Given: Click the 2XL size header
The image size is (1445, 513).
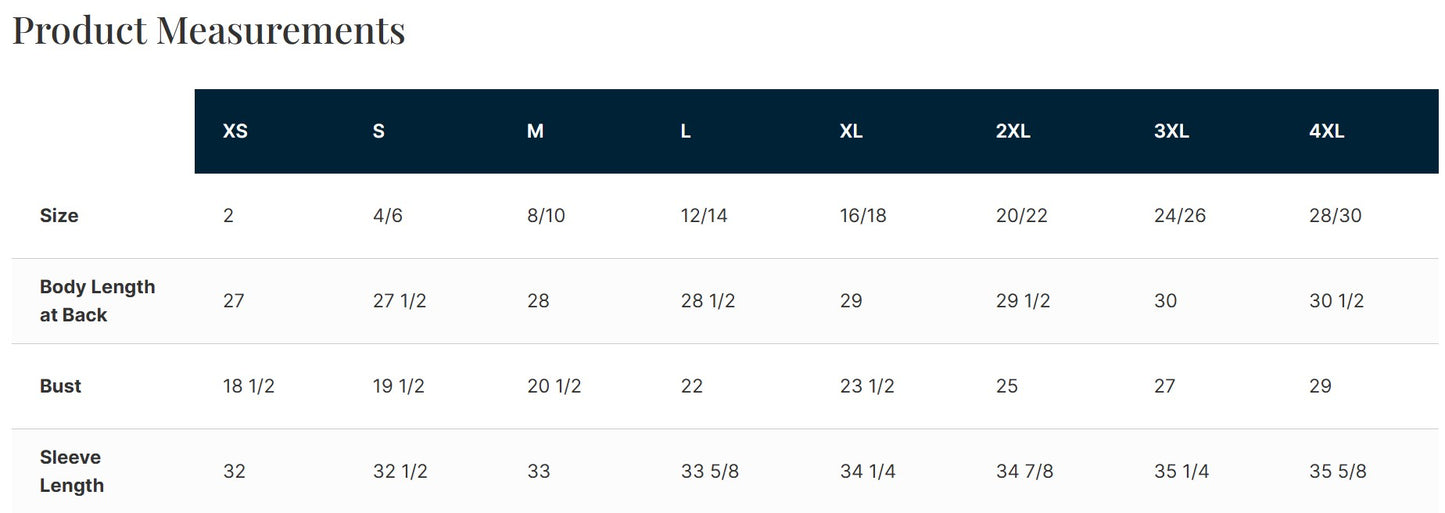Looking at the screenshot, I should click(x=1013, y=131).
